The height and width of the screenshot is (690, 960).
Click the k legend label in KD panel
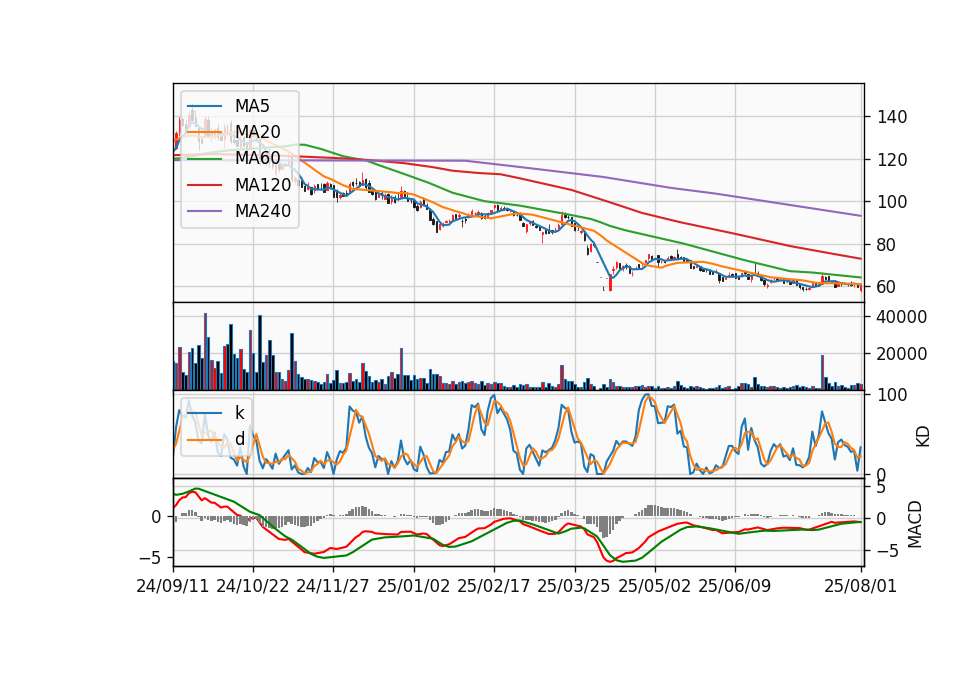[239, 413]
